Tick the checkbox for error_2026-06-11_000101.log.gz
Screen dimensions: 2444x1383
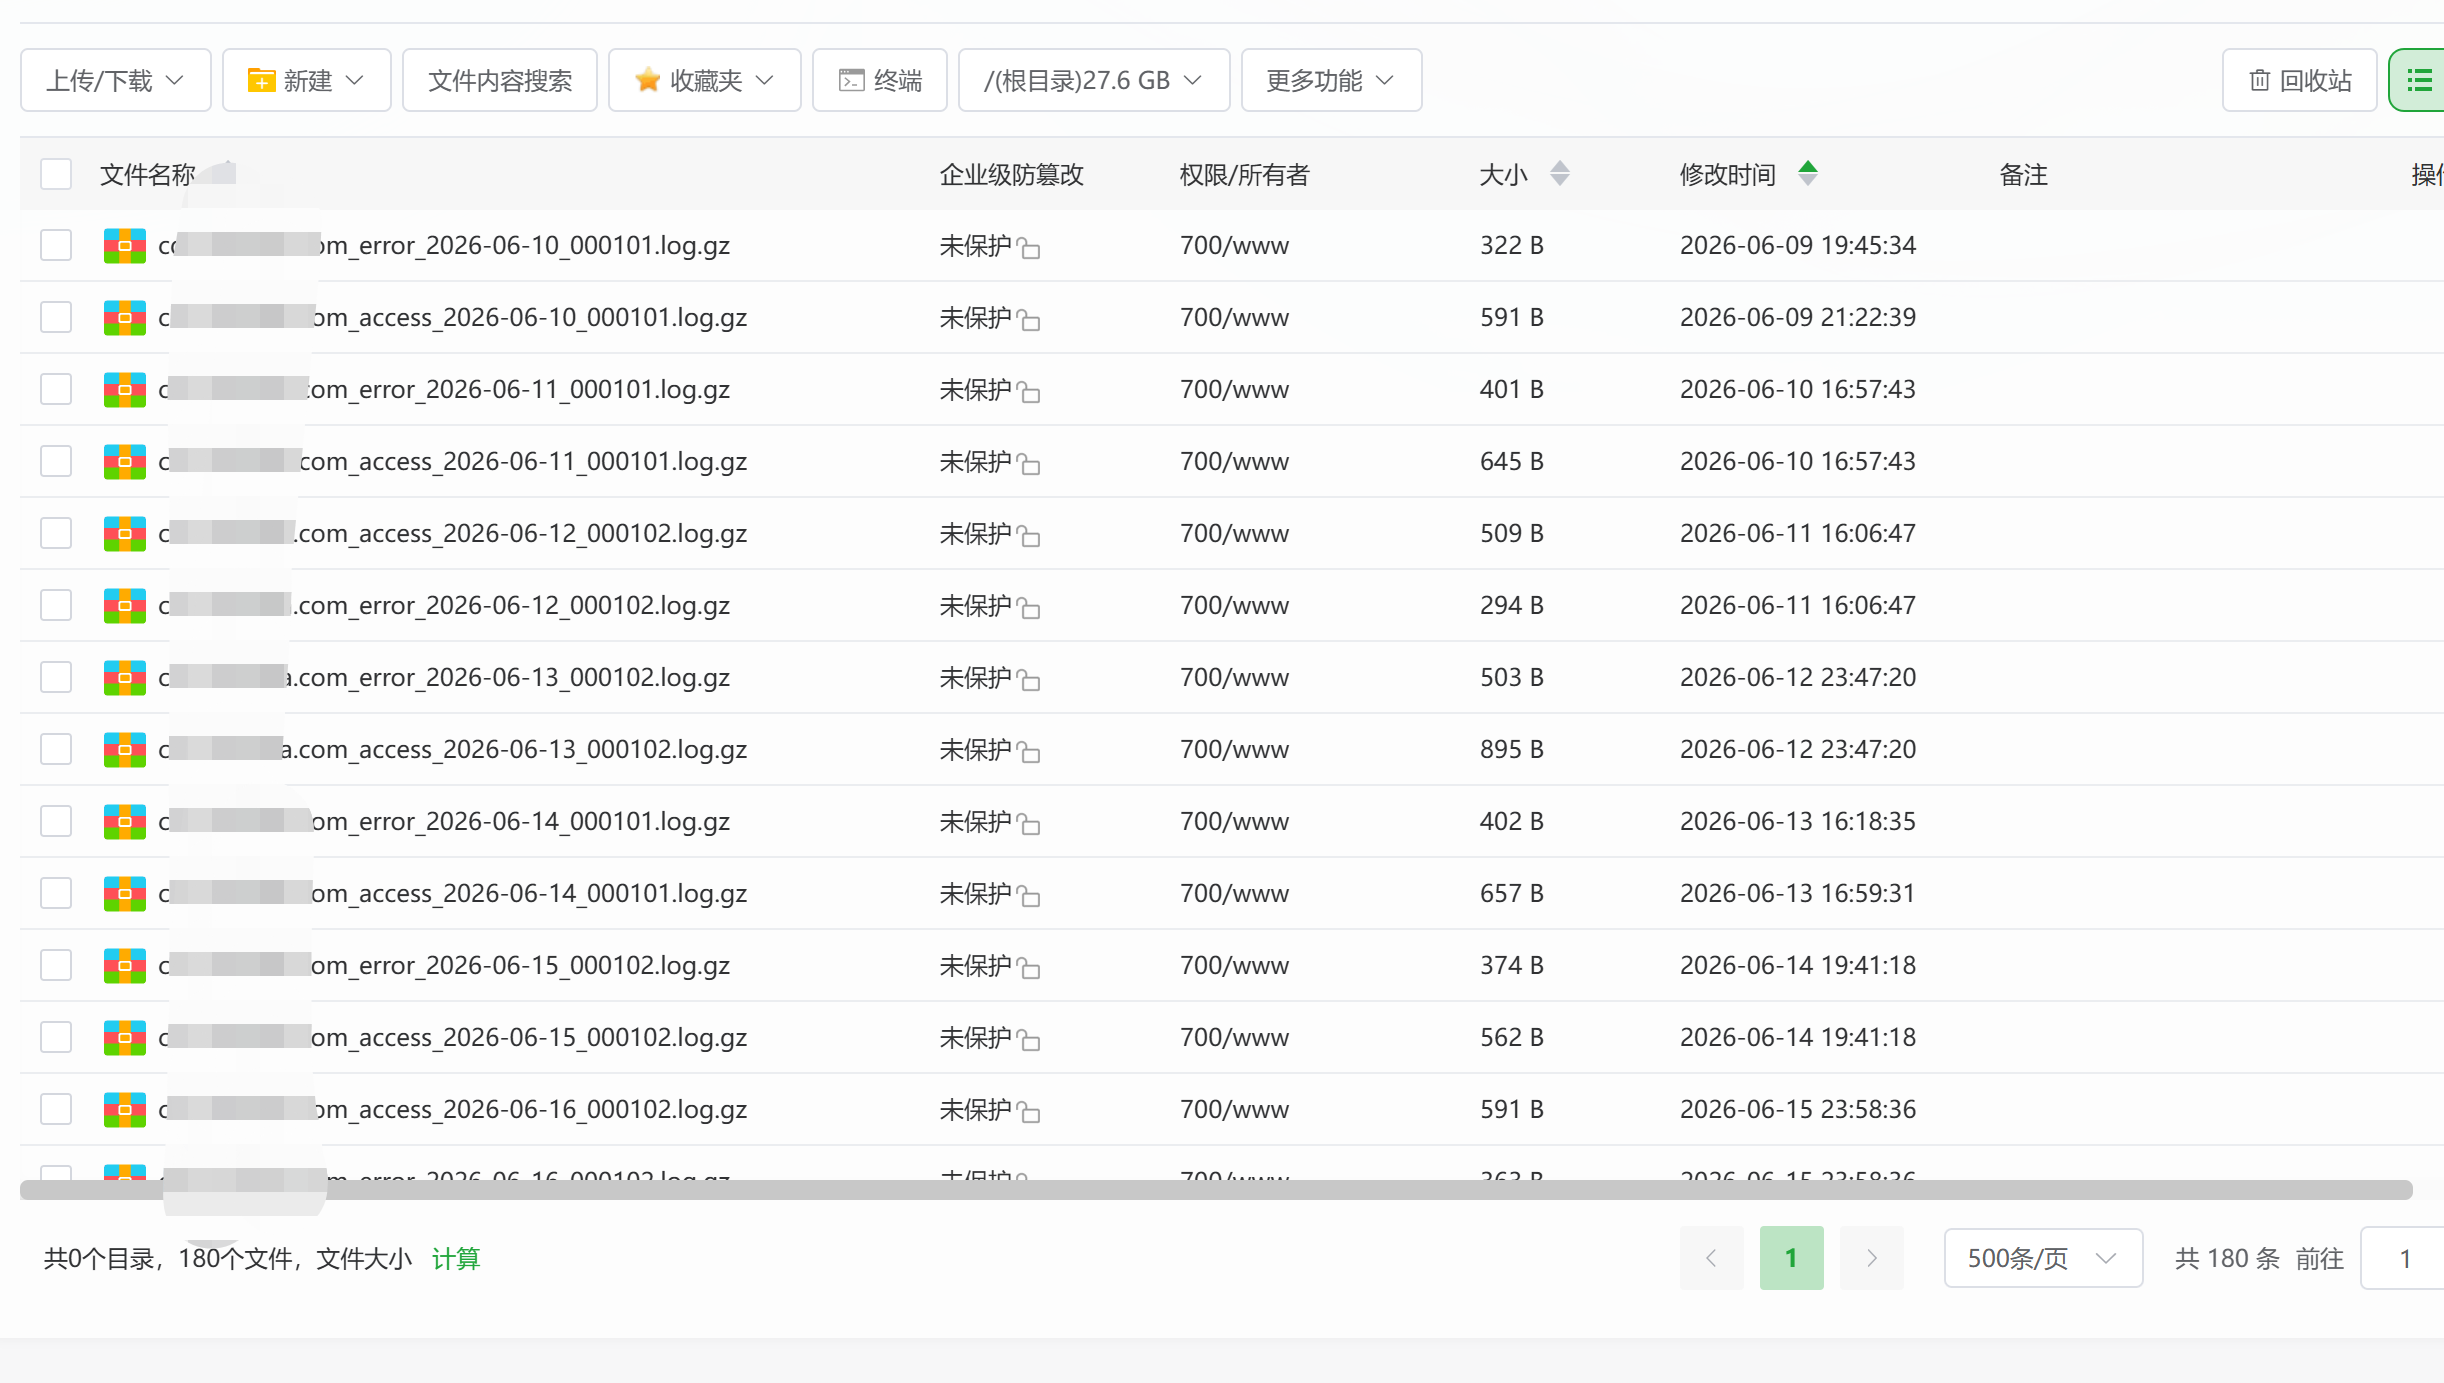point(56,389)
